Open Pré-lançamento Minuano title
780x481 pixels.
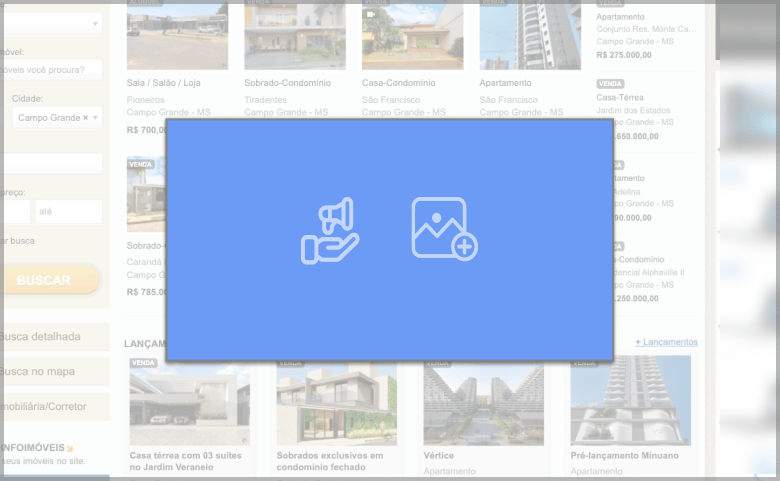coord(624,456)
